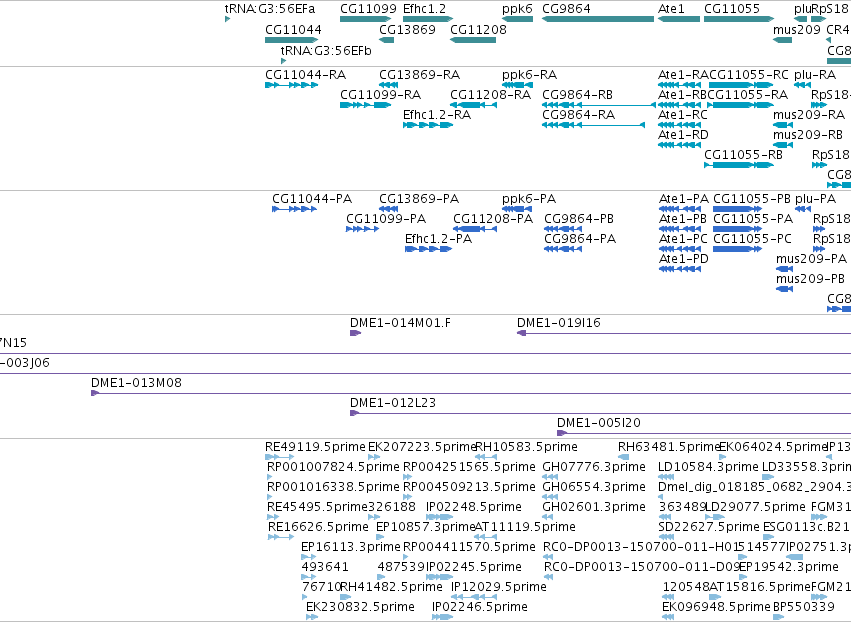851x622 pixels.
Task: Click the Ate1-RC transcript label
Action: point(683,115)
